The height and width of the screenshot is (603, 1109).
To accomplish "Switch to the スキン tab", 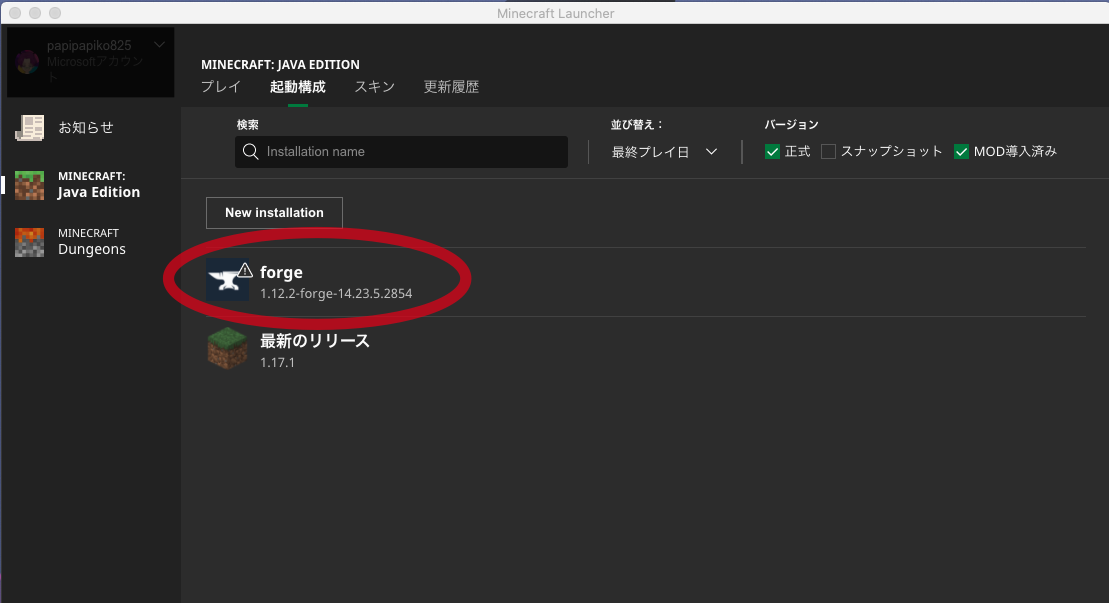I will pyautogui.click(x=375, y=87).
